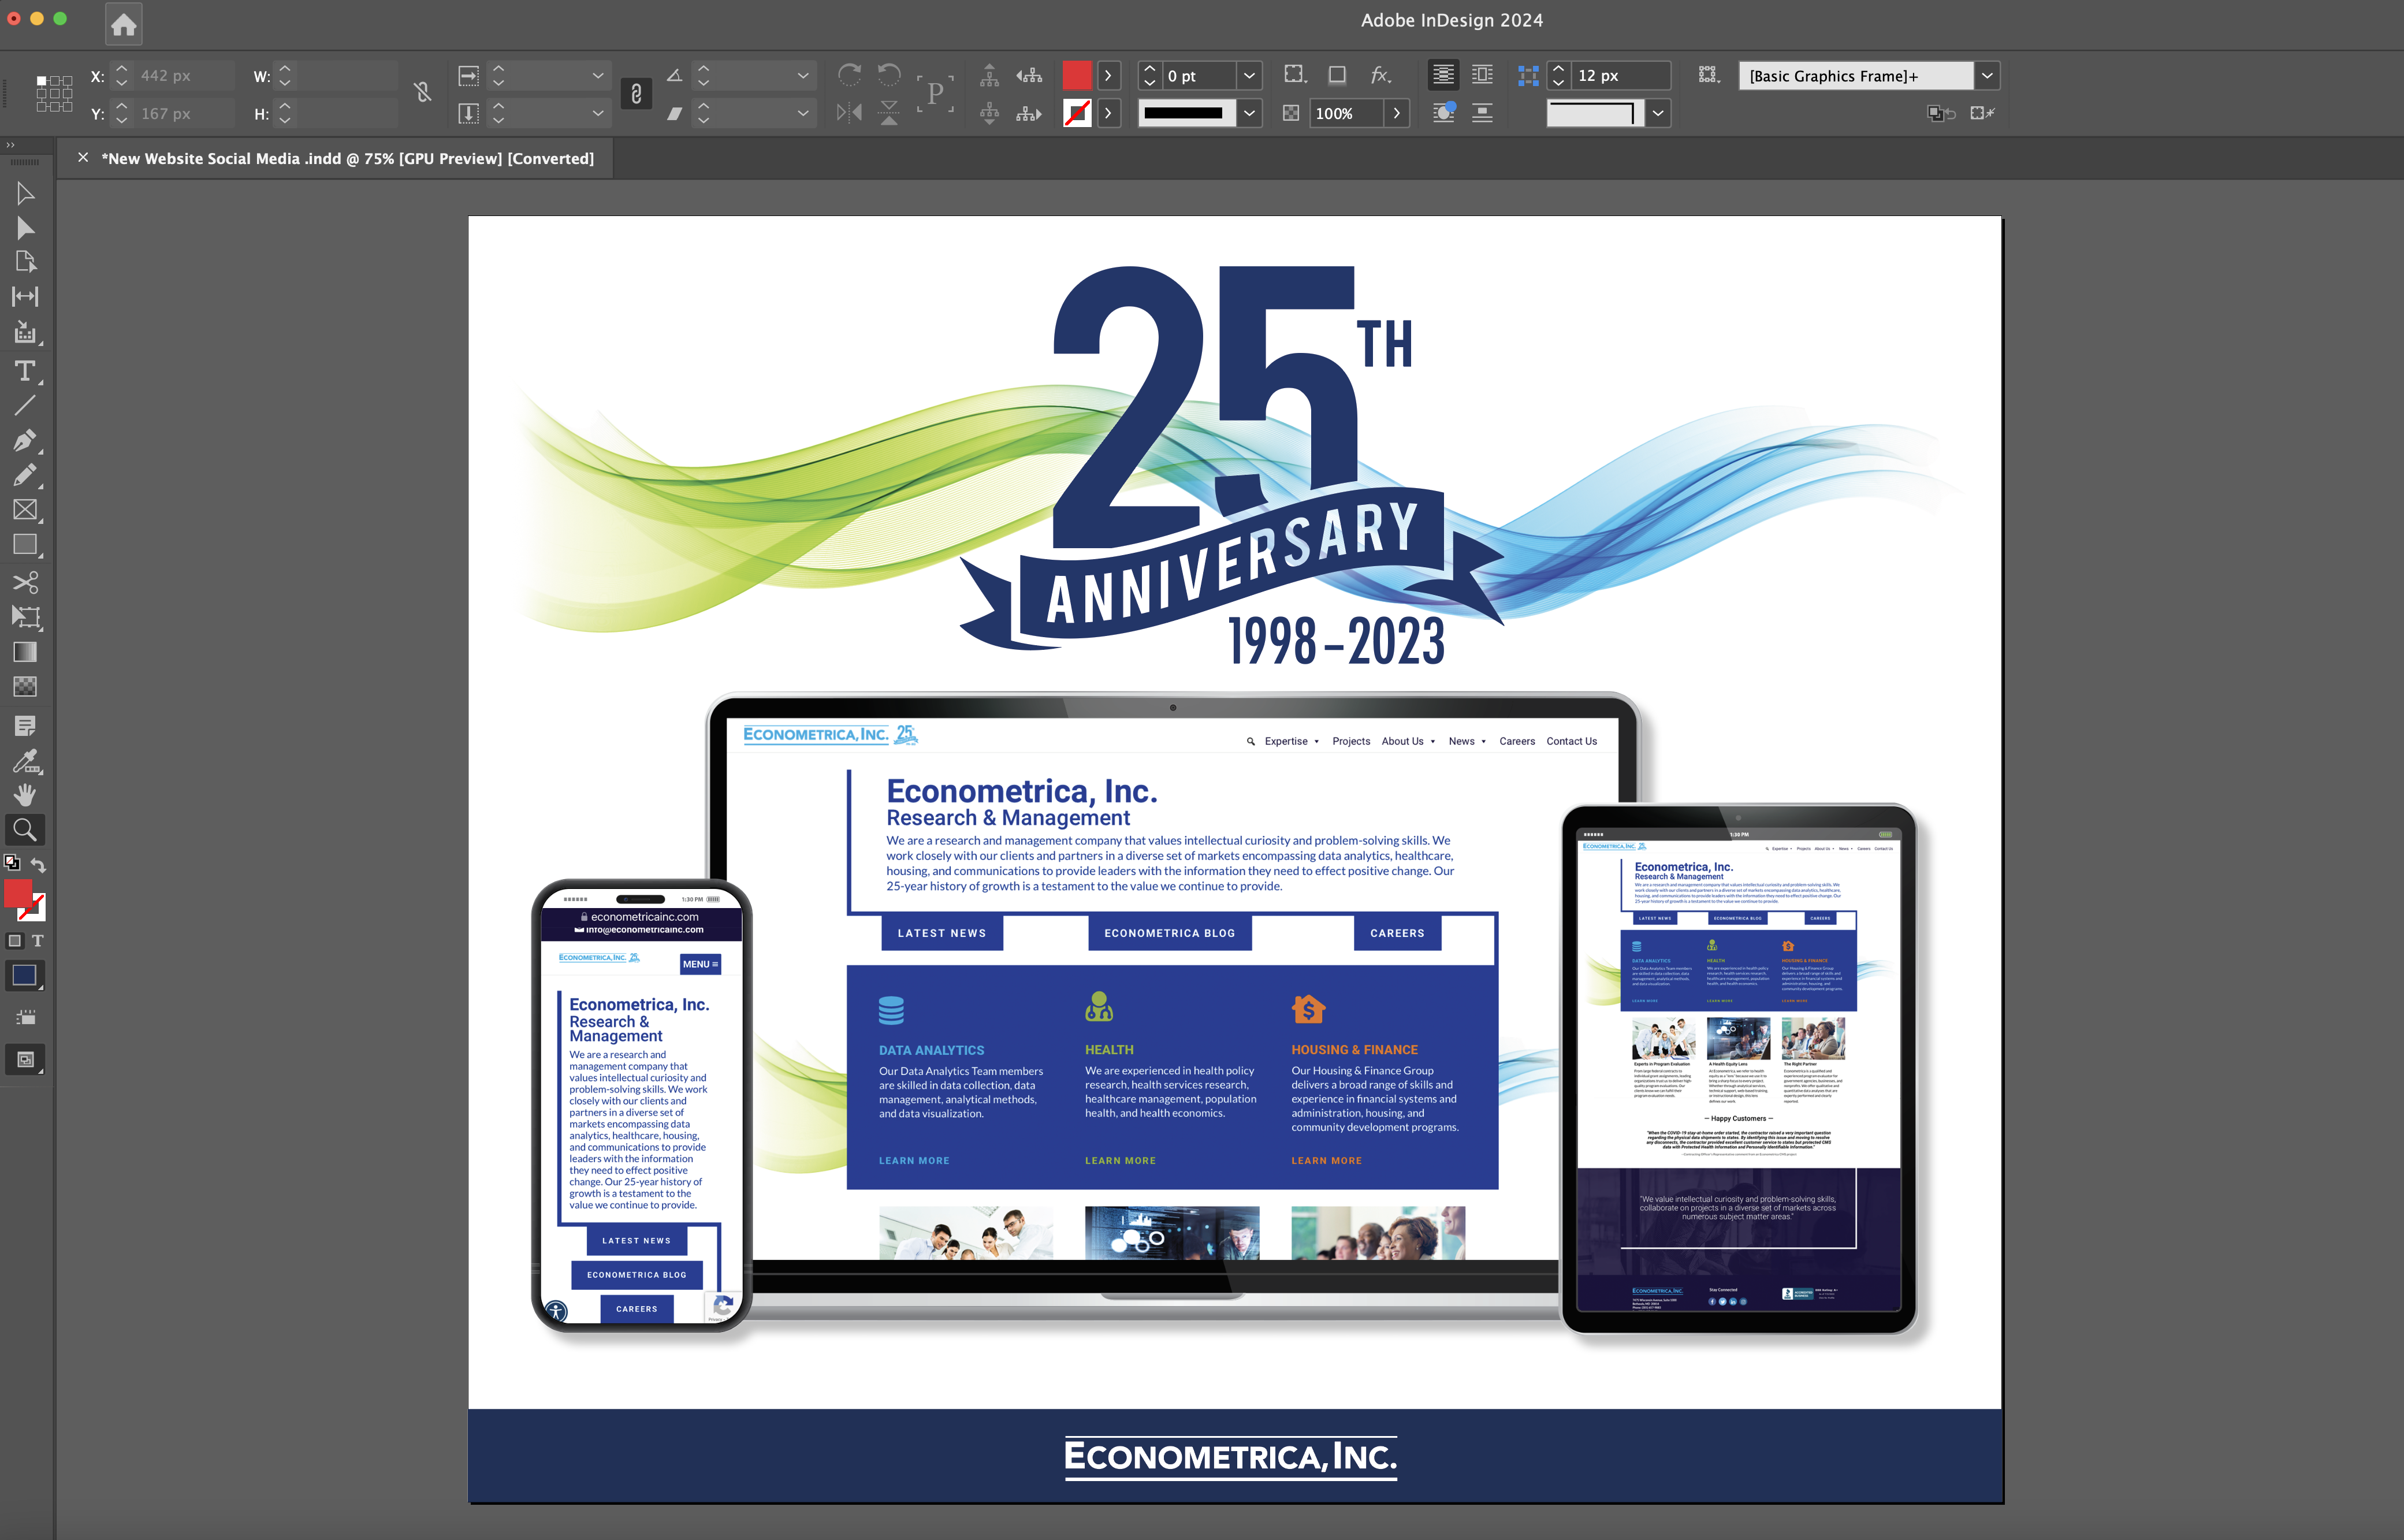Open the object style Basic Graphics Frame dropdown
2404x1540 pixels.
[1987, 75]
